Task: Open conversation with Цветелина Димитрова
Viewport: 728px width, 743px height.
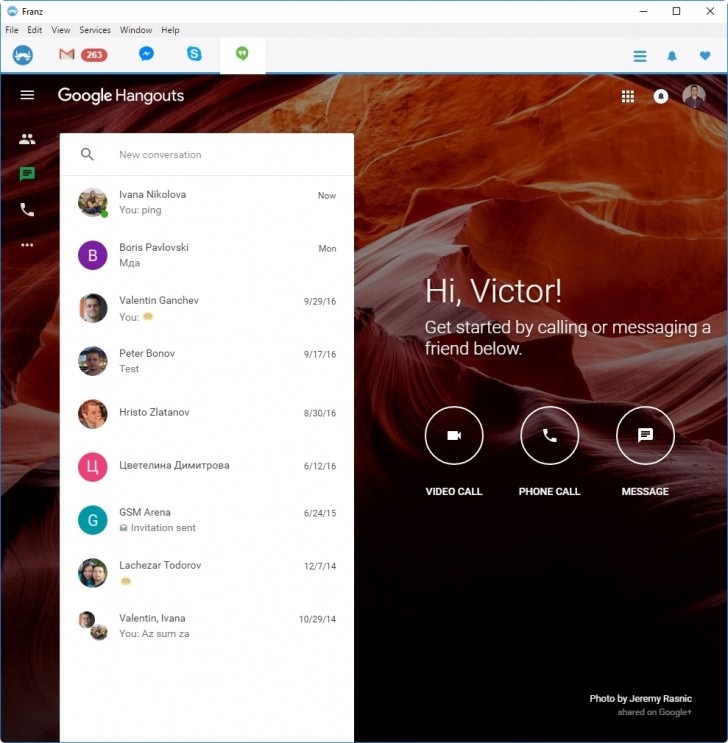Action: 207,467
